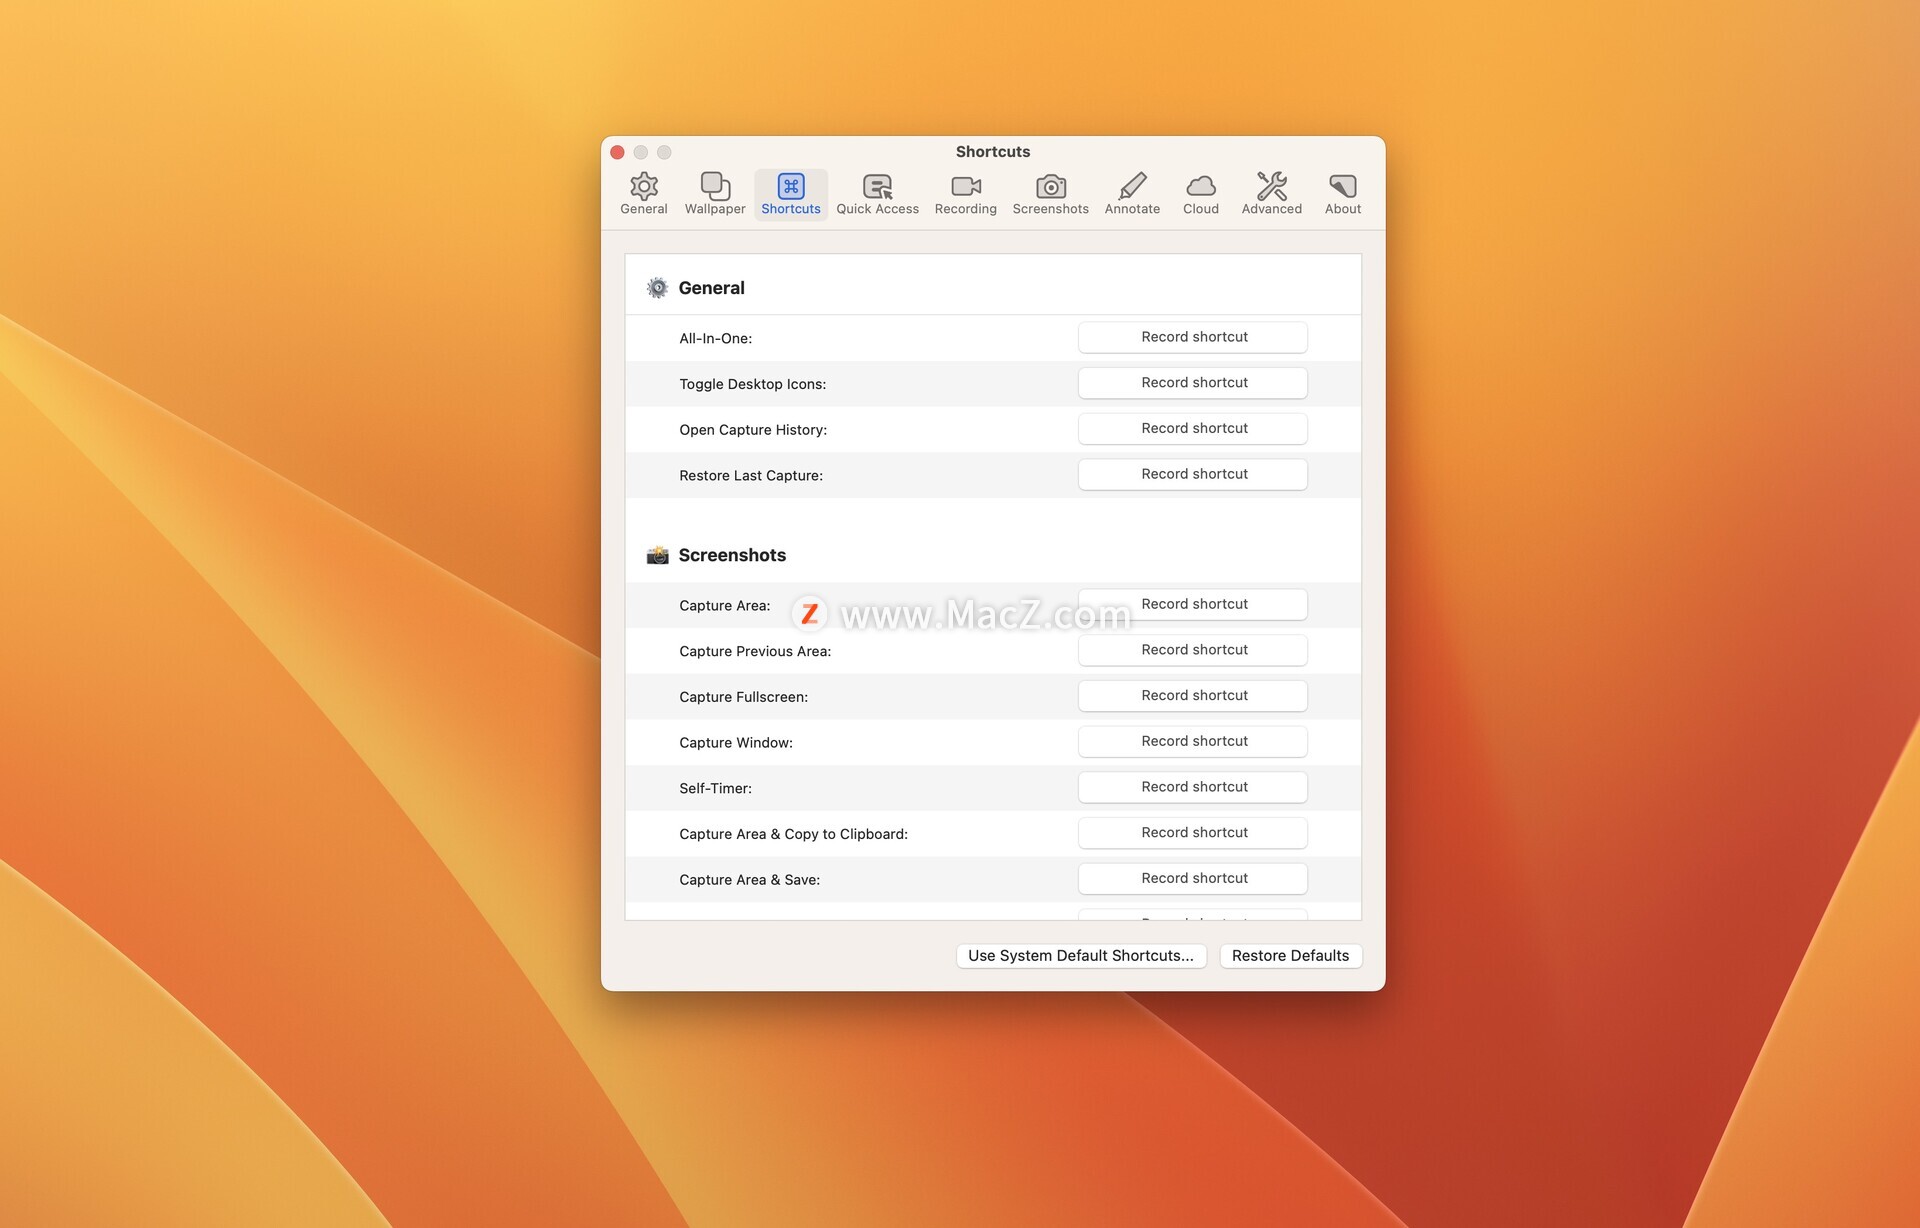Image resolution: width=1920 pixels, height=1228 pixels.
Task: Open the Screenshots camera icon
Action: 1050,187
